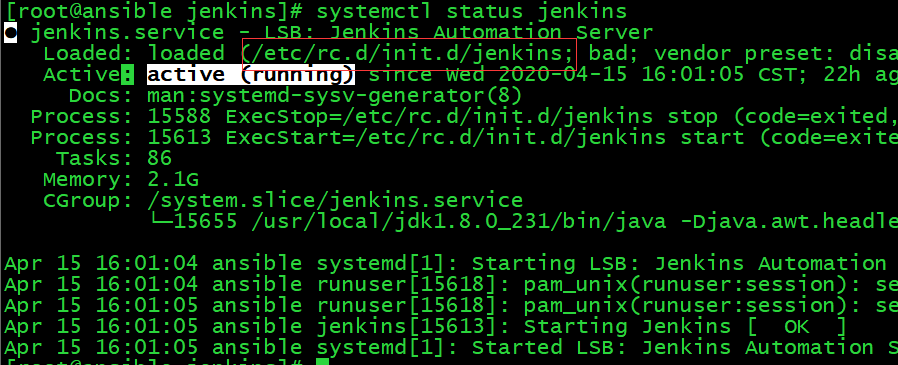Click the man:systemd-sysv-generator(8) docs reference
This screenshot has height=365, width=898.
tap(334, 96)
